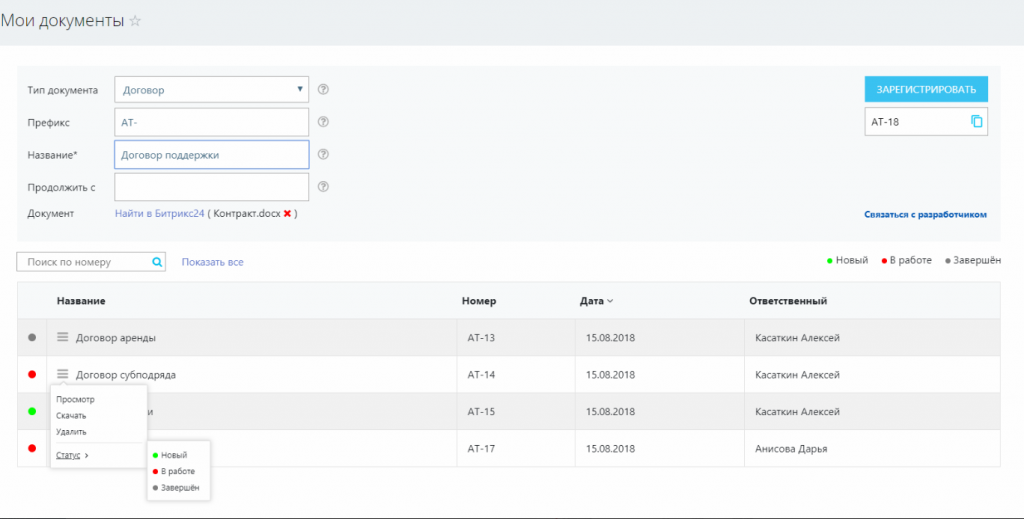The image size is (1024, 519).
Task: Click the Ответственный column header
Action: [788, 301]
